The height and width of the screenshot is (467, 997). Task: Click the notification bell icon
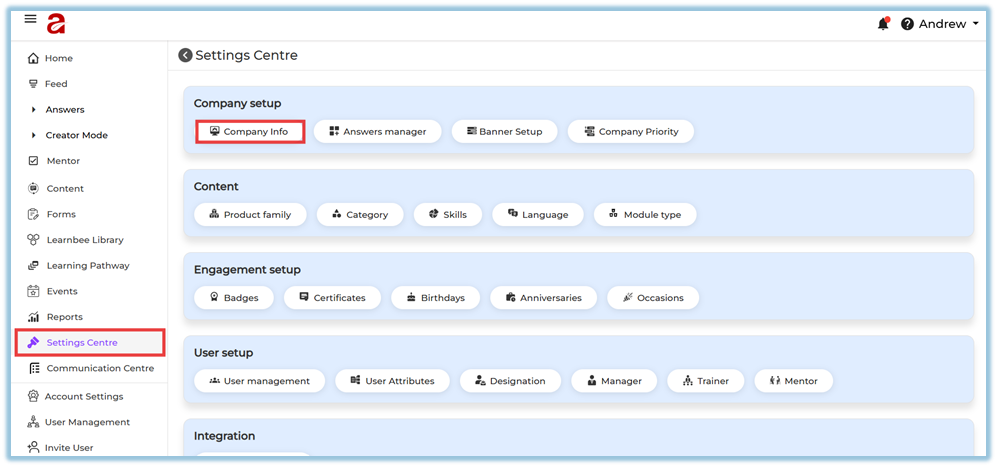883,24
